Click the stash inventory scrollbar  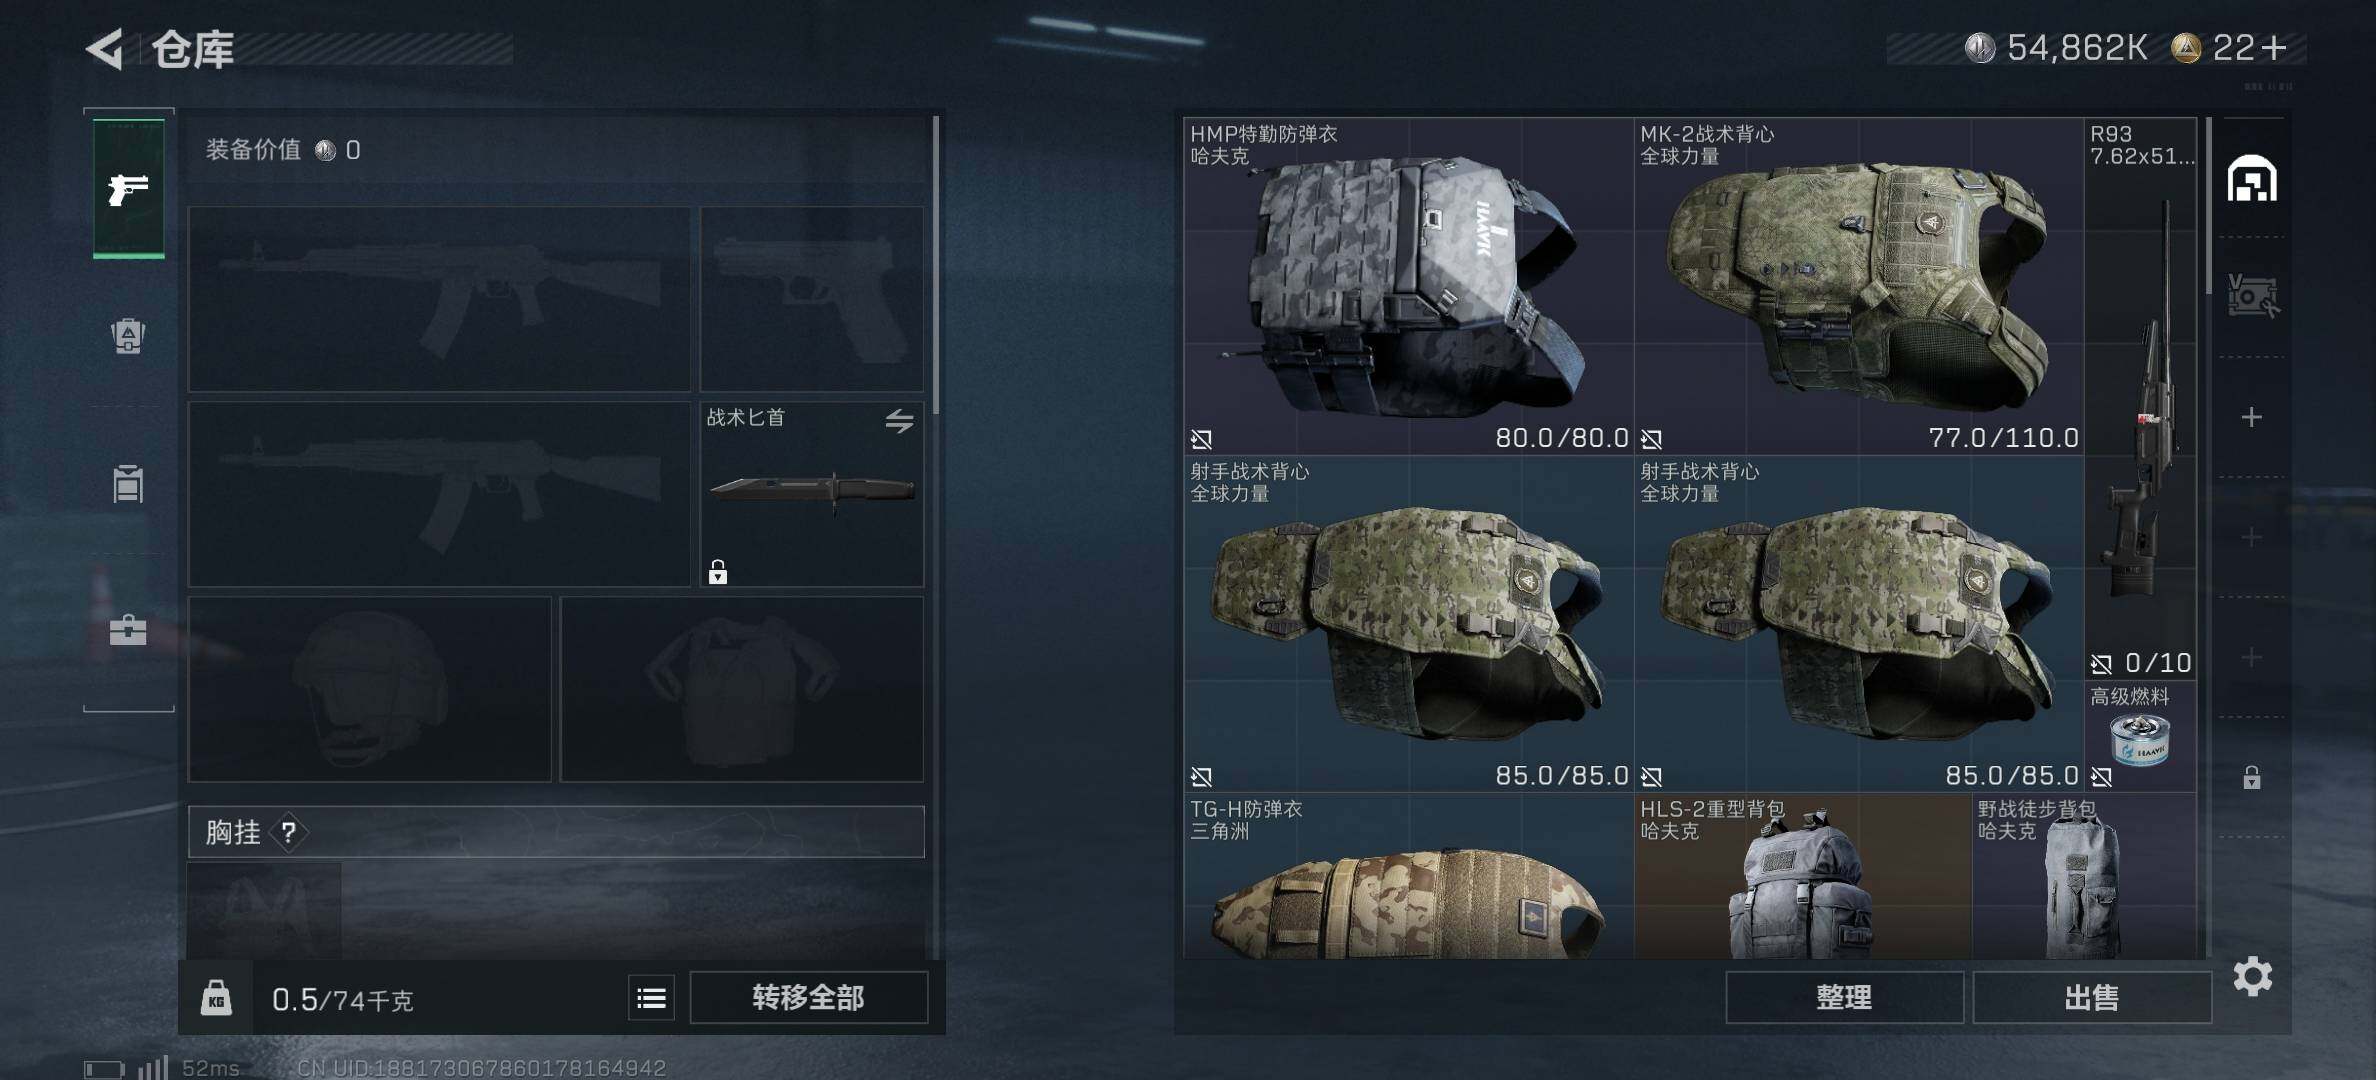tap(2208, 206)
